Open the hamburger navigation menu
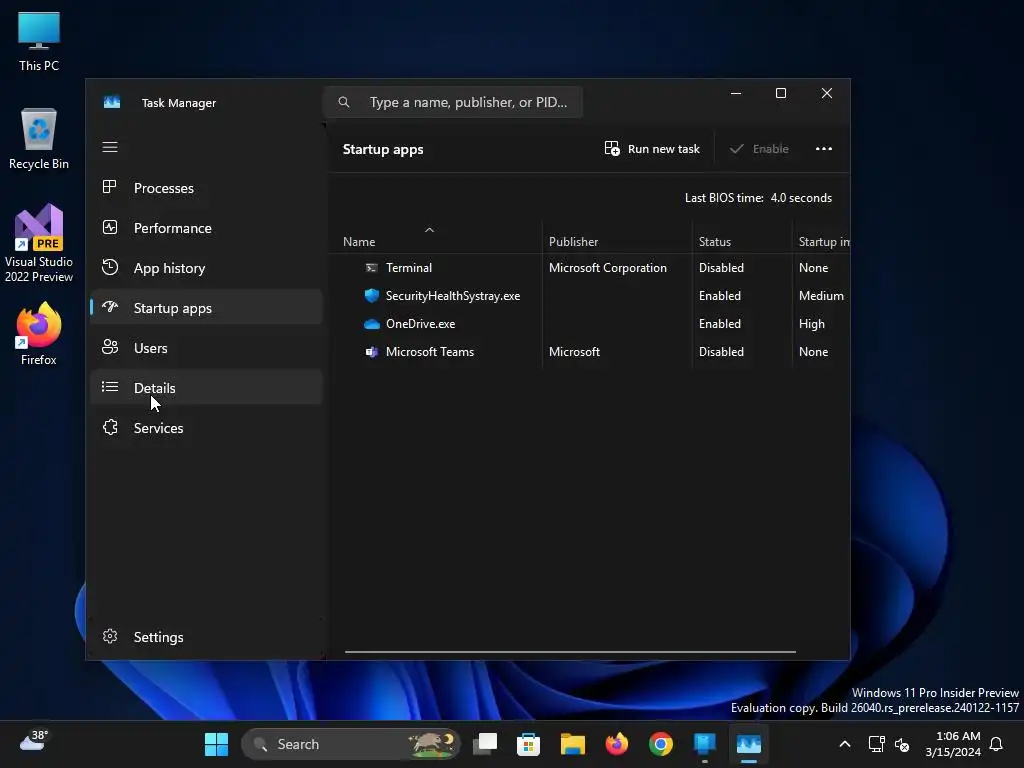 [110, 147]
